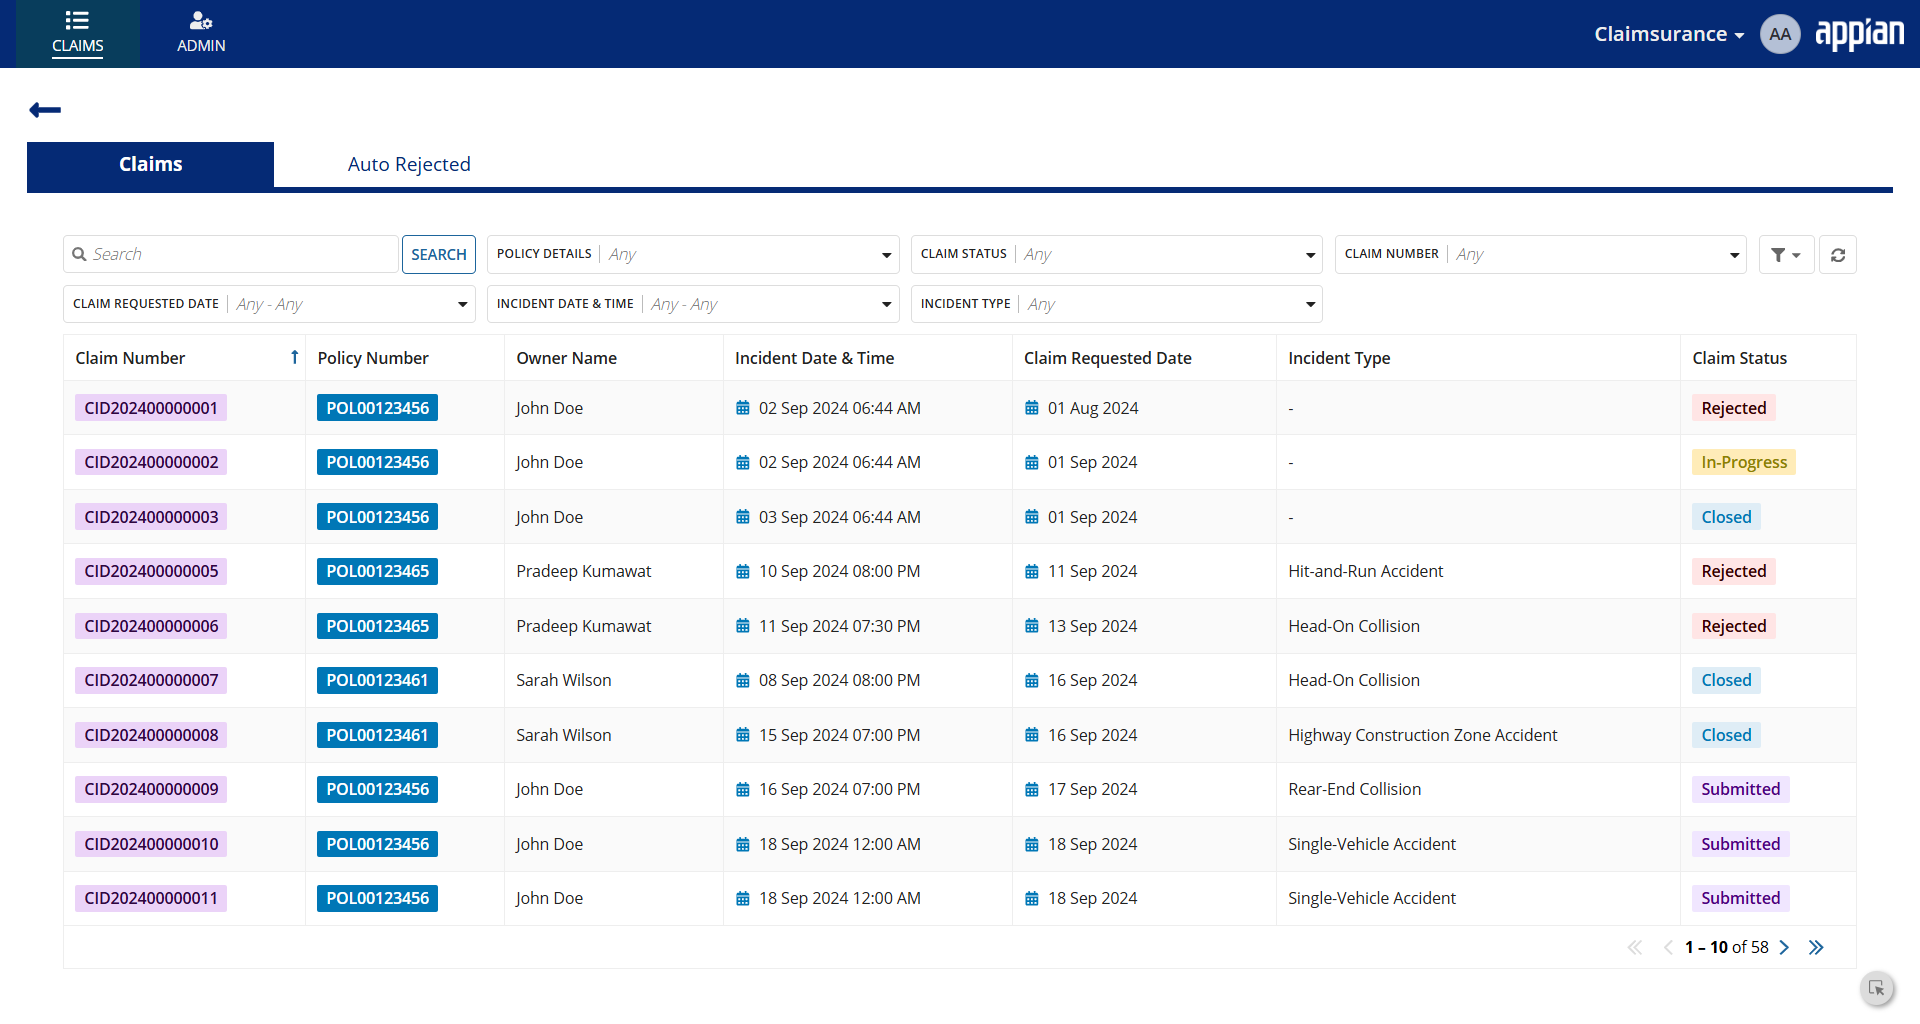Sort by Claim Number ascending arrow
Viewport: 1920px width, 1024px height.
coord(294,357)
